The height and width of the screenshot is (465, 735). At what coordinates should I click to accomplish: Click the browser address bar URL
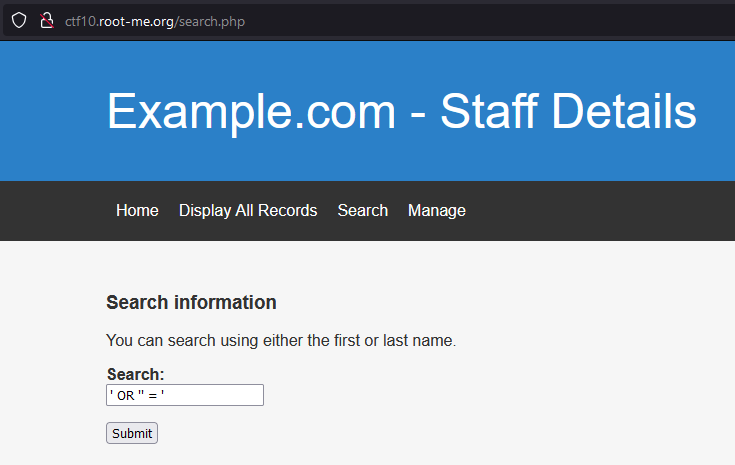[154, 21]
